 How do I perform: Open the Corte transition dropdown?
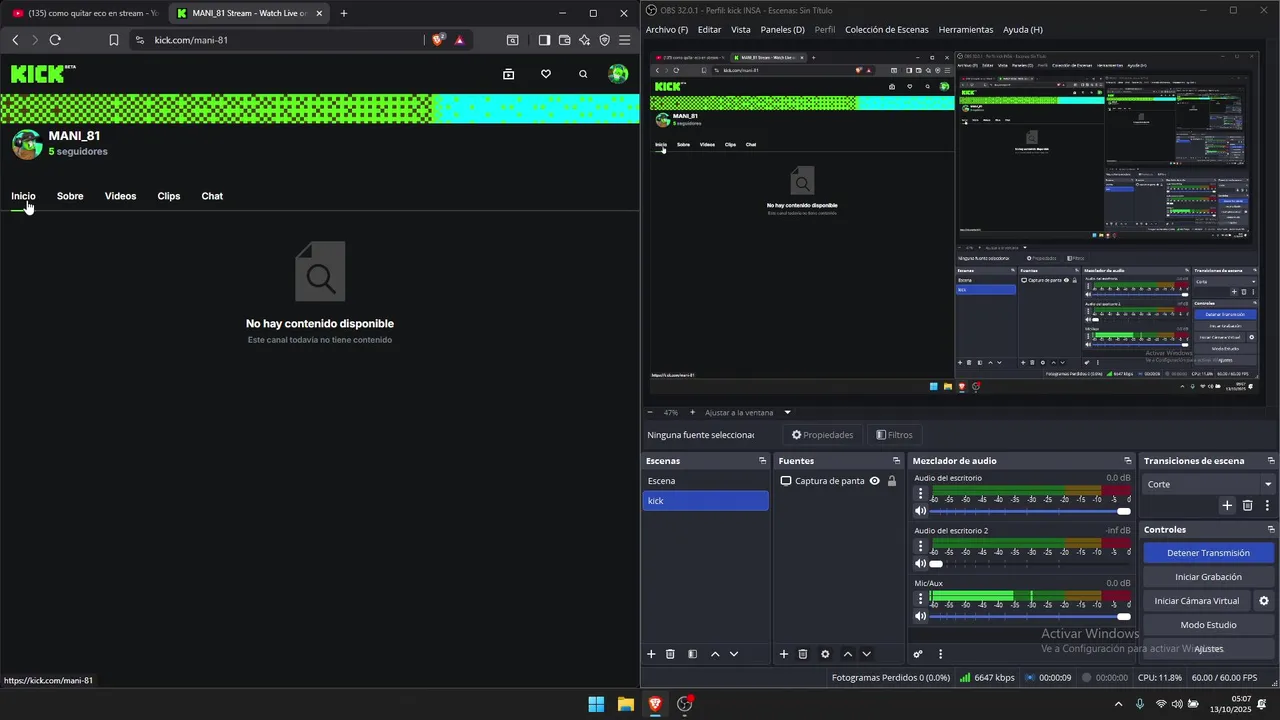tap(1209, 484)
